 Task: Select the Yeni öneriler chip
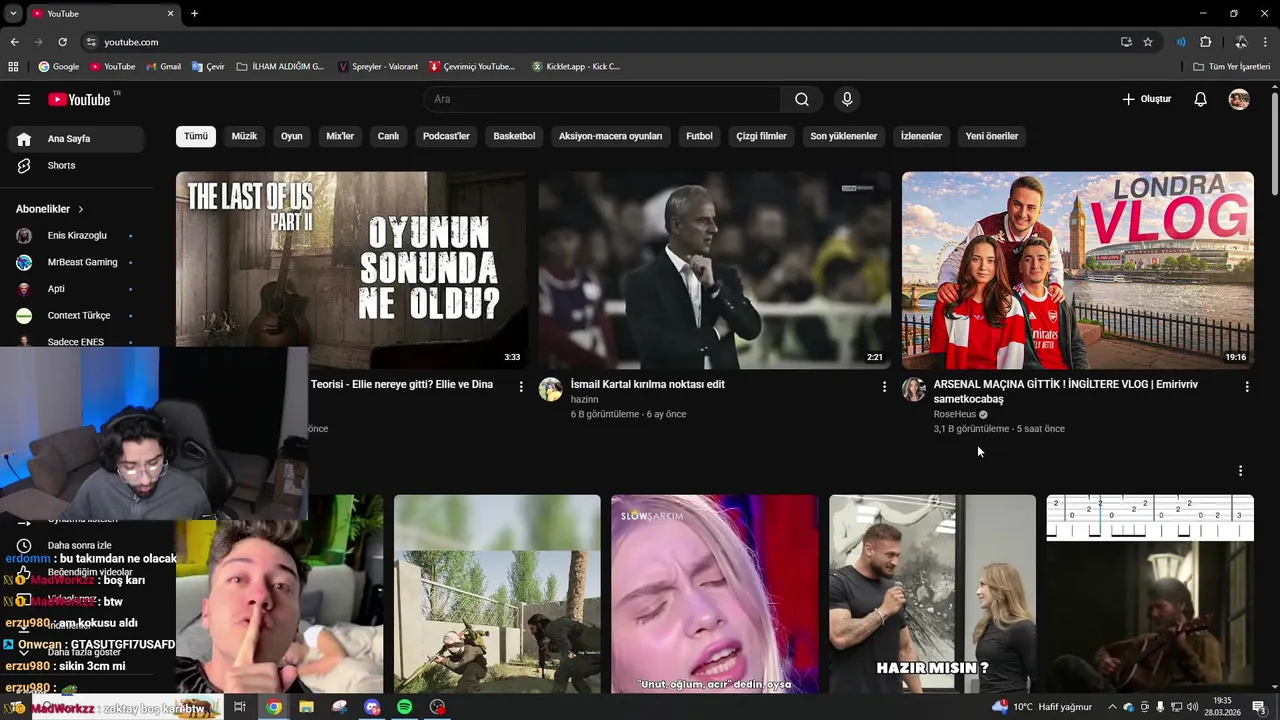click(x=992, y=136)
